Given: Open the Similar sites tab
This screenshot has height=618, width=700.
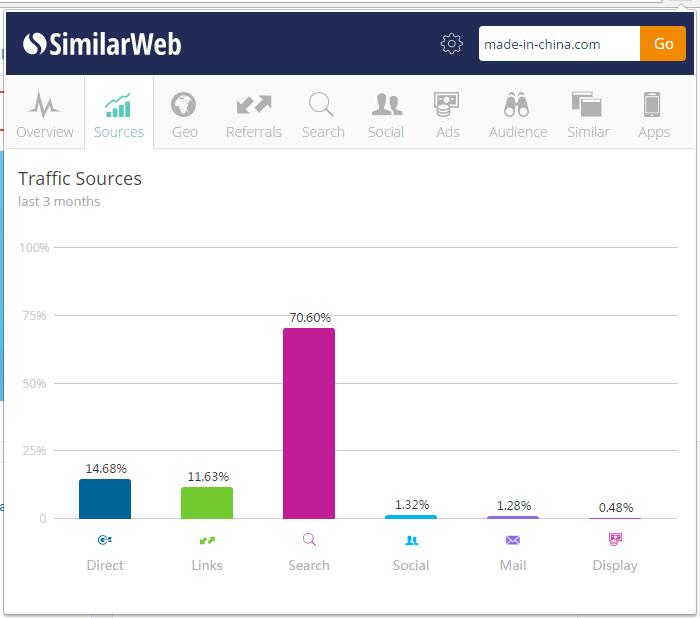Looking at the screenshot, I should [x=587, y=114].
